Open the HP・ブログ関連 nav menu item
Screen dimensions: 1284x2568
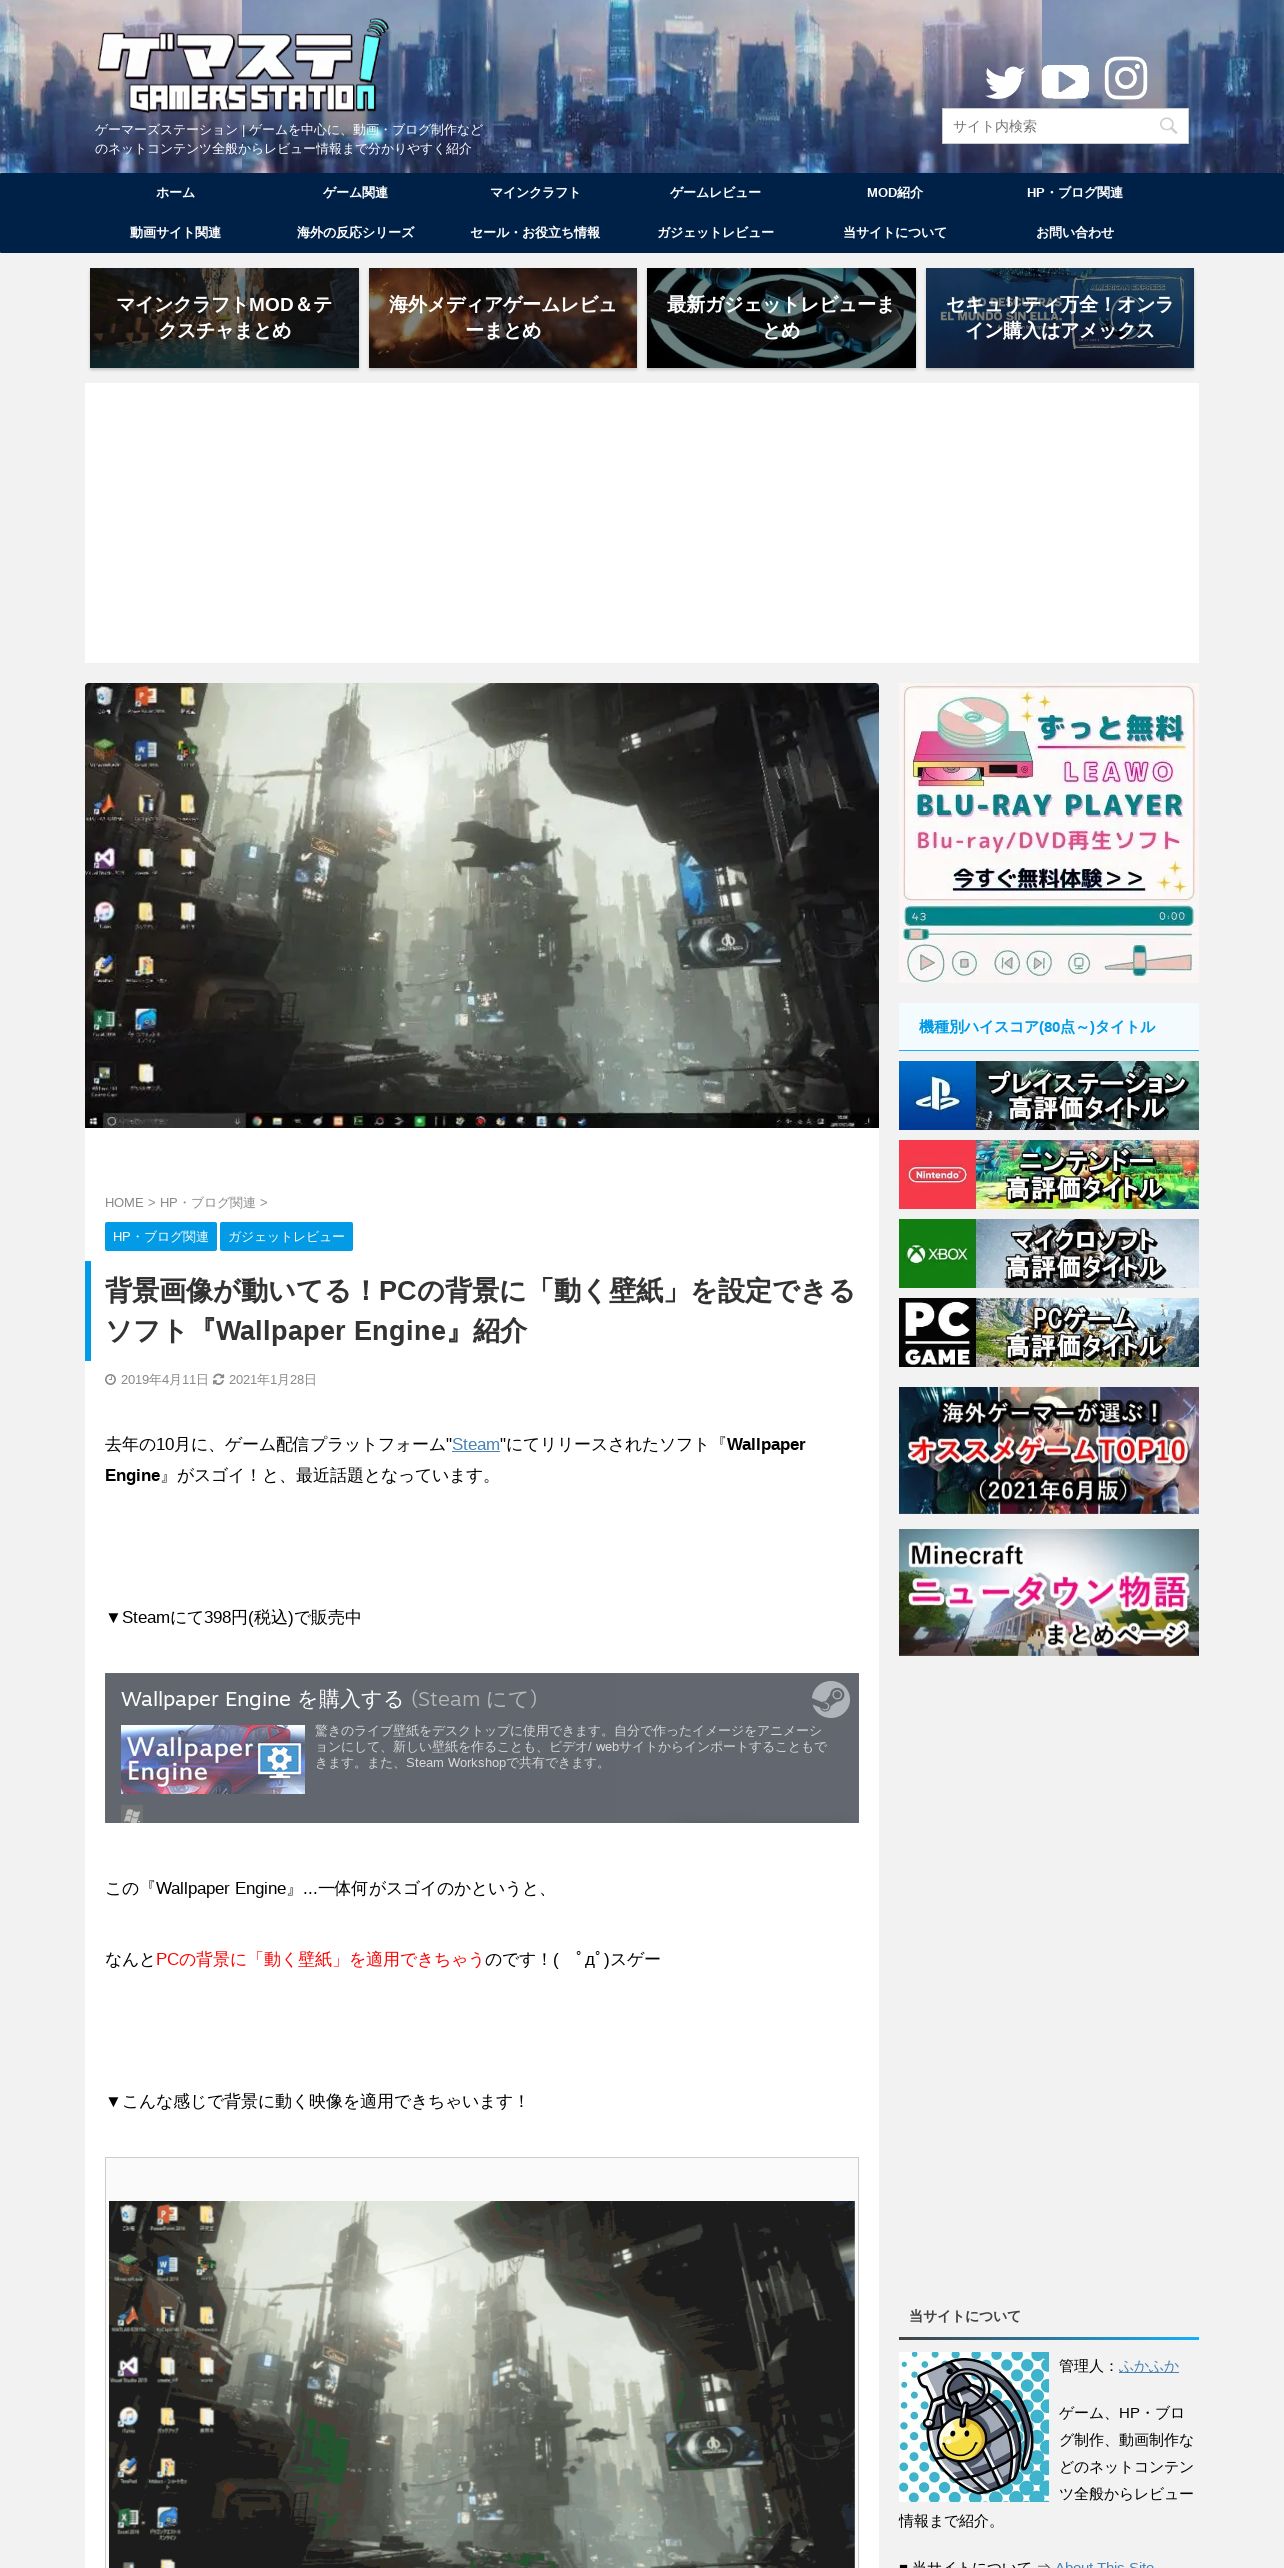pos(1075,193)
